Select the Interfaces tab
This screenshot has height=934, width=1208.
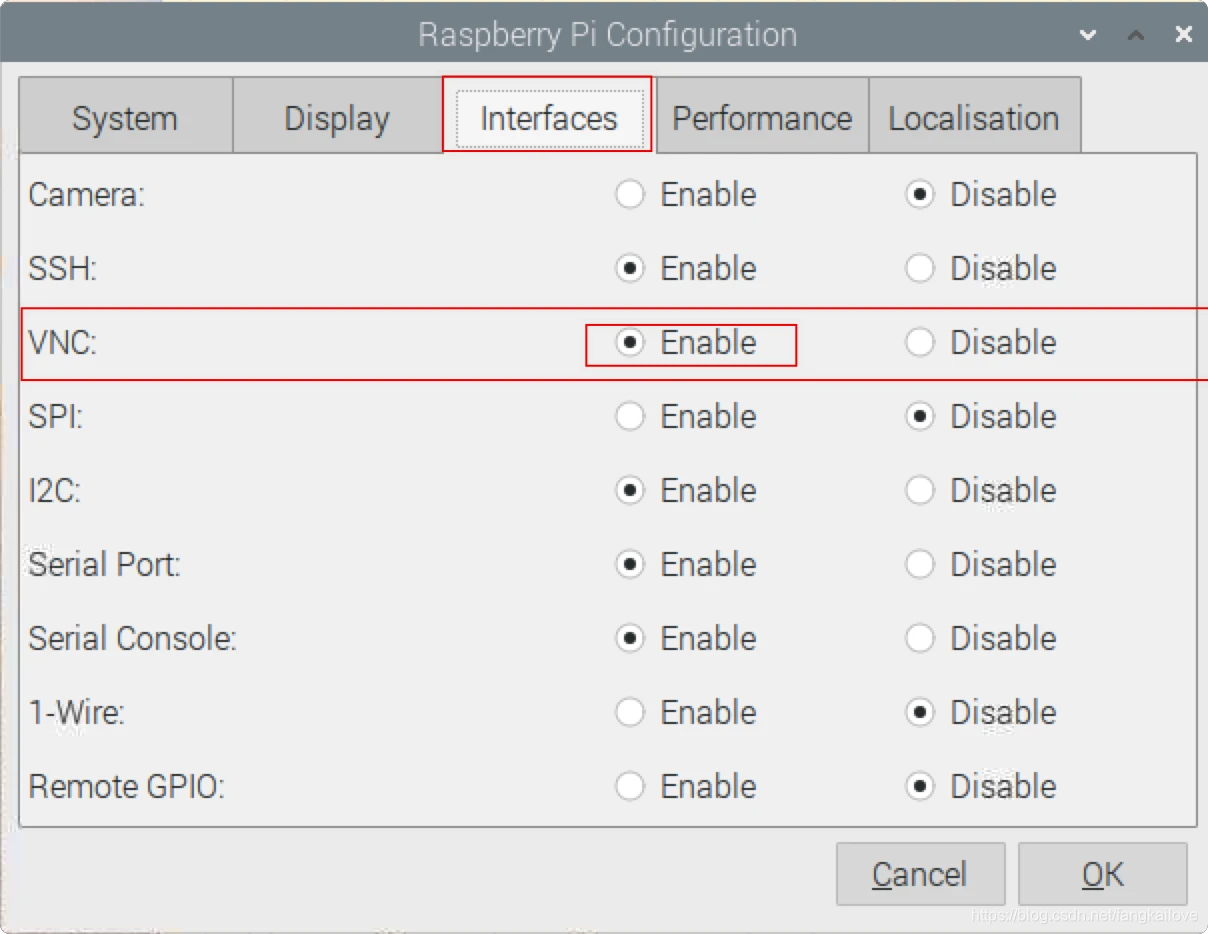click(548, 116)
